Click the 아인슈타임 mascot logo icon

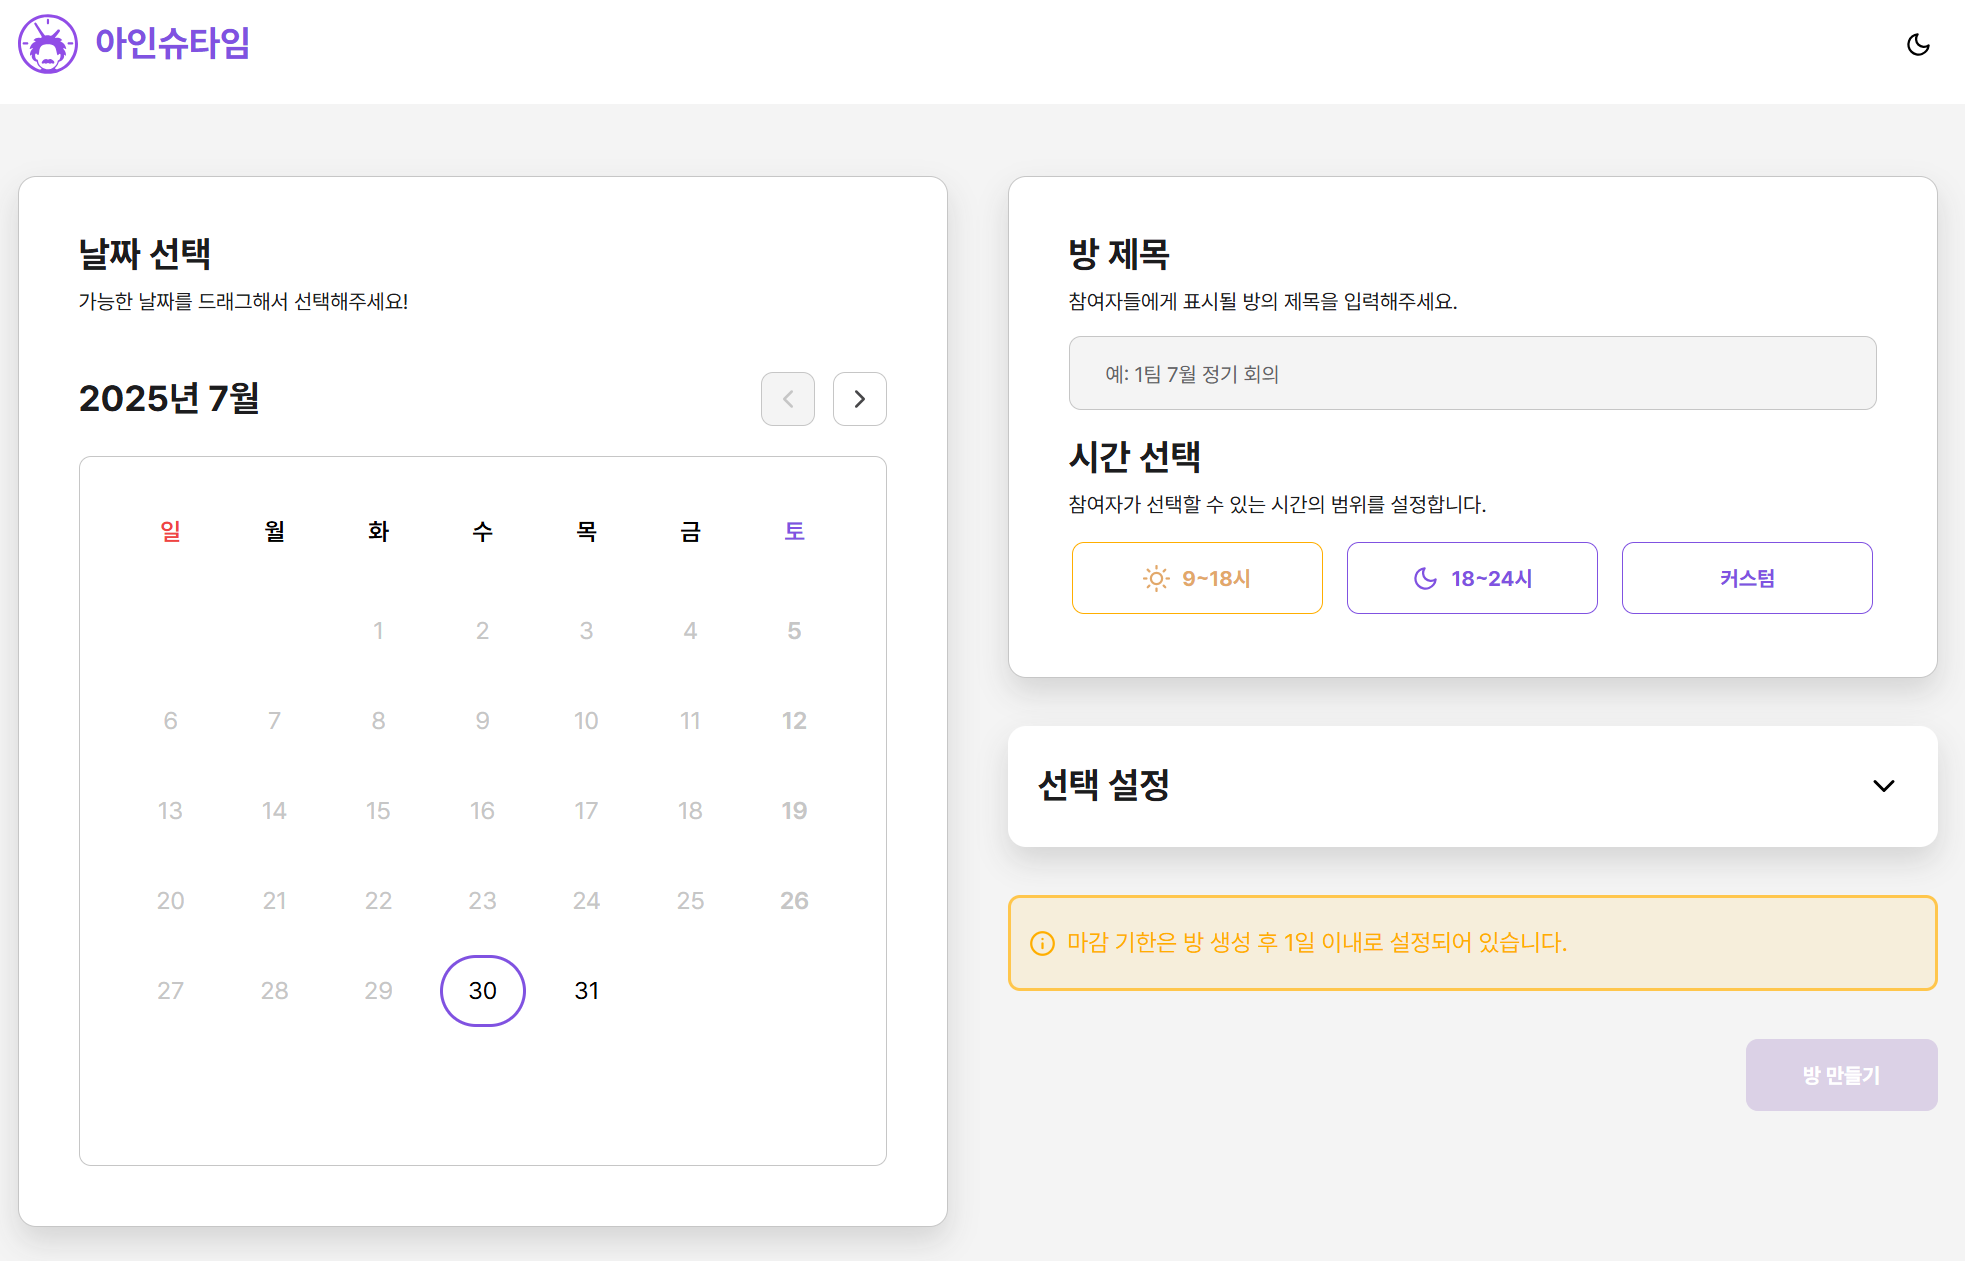click(47, 44)
